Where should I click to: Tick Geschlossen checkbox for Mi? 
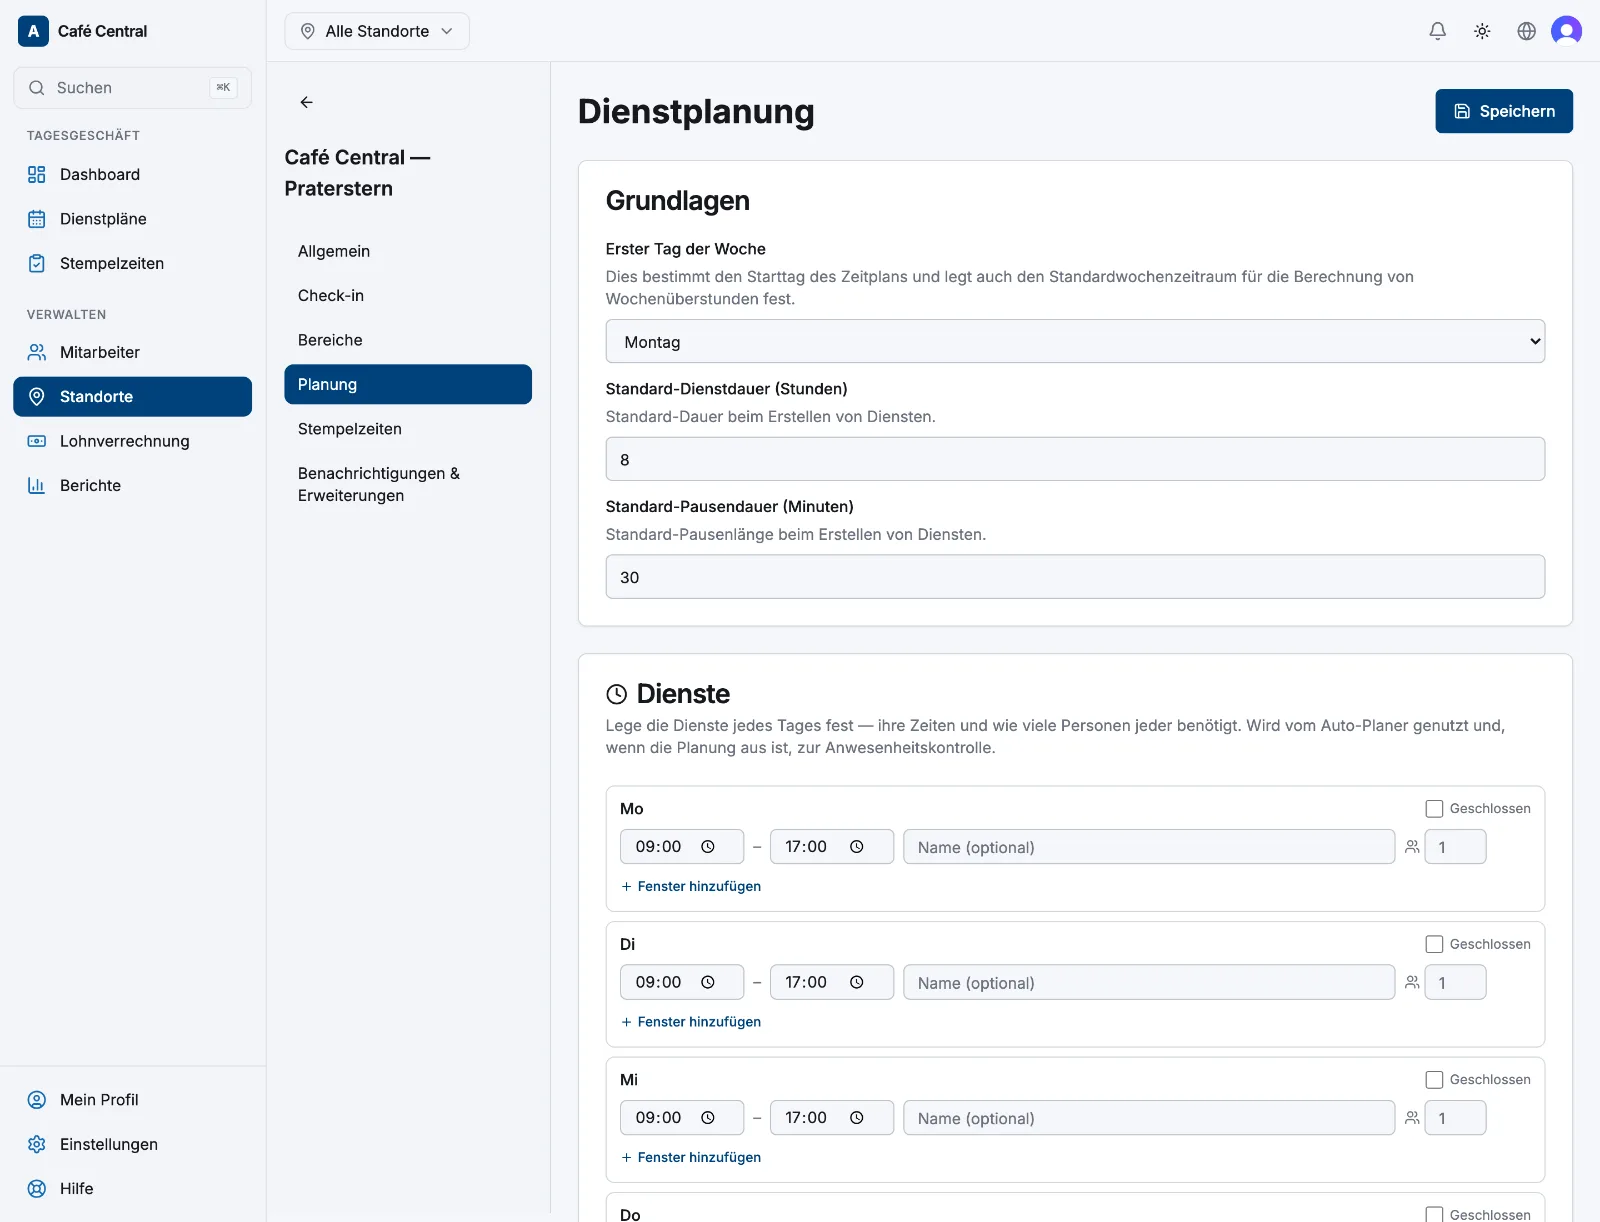1434,1080
